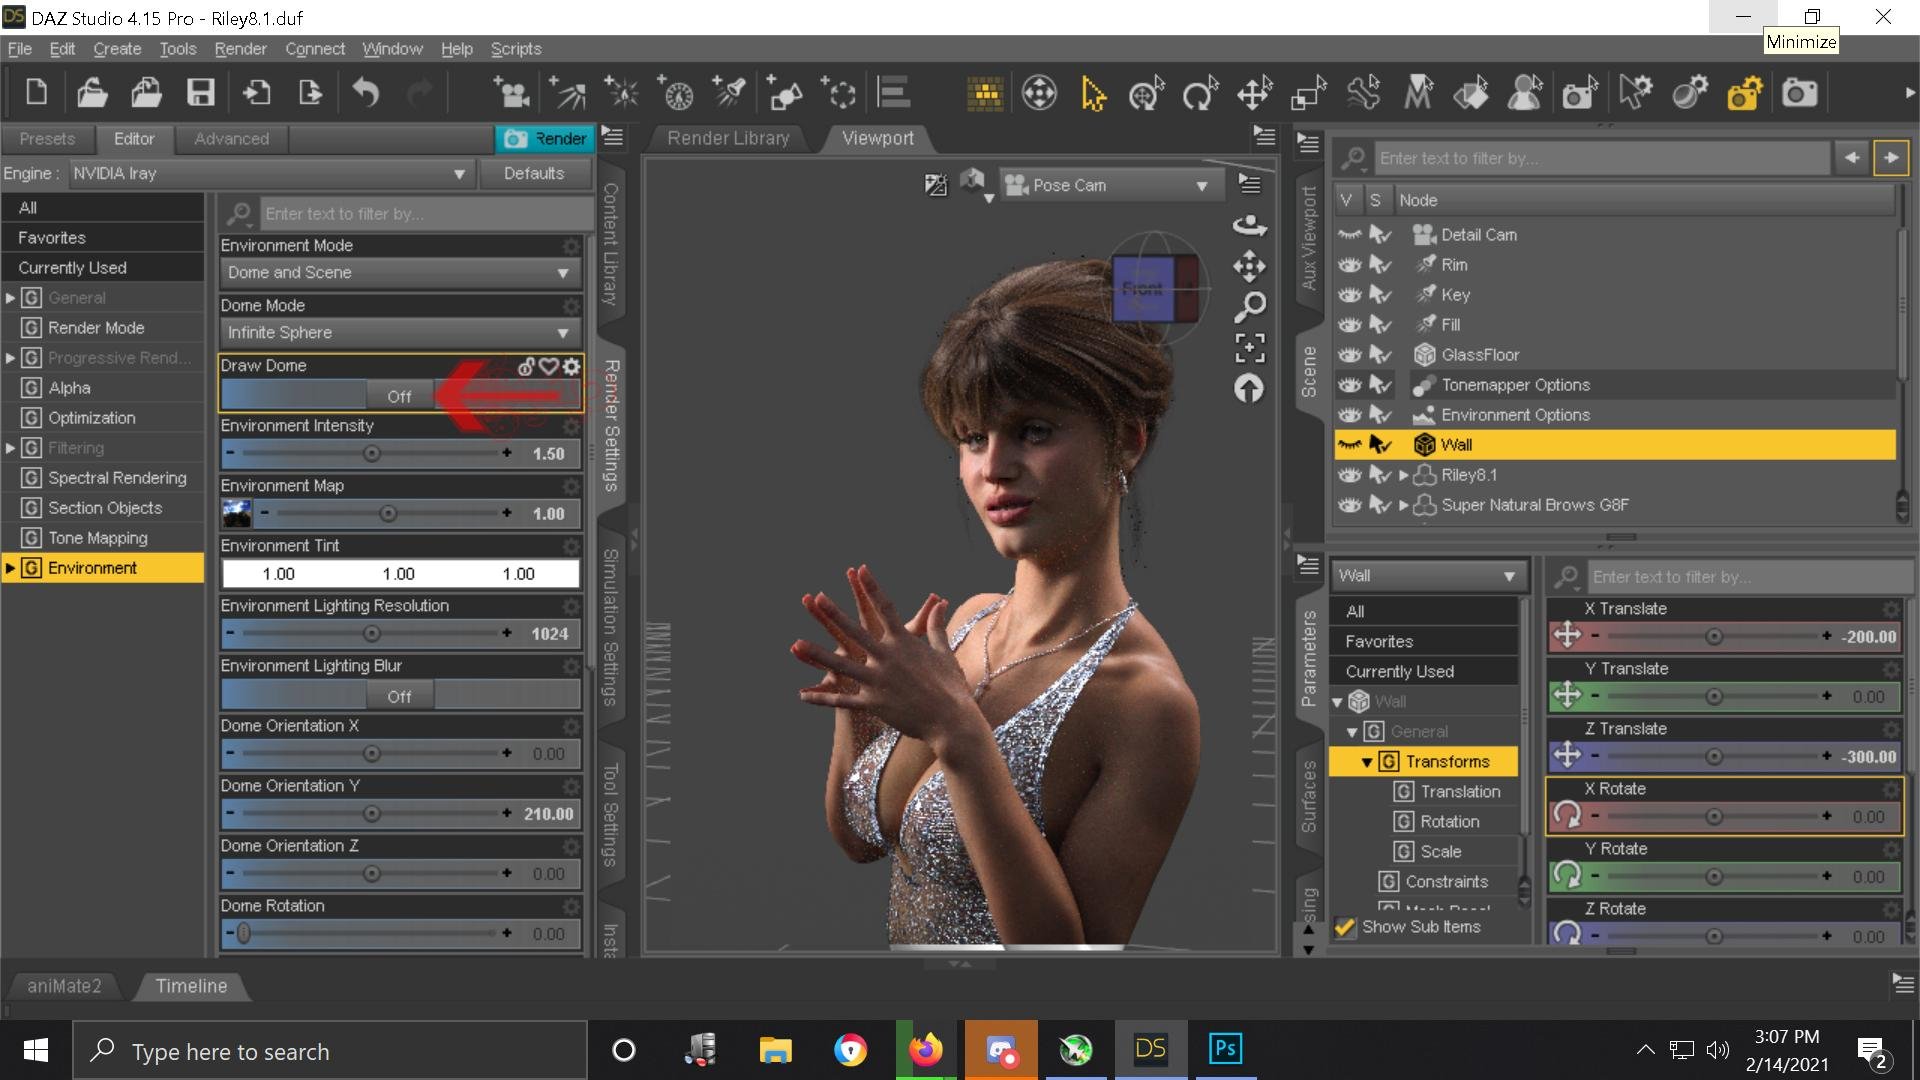Toggle Draw Dome Off switch
Viewport: 1920px width, 1080px height.
coord(399,396)
